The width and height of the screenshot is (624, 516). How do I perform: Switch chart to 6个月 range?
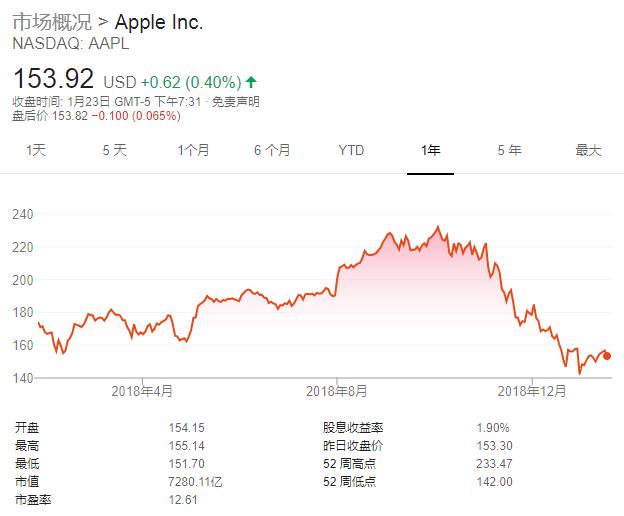(272, 150)
